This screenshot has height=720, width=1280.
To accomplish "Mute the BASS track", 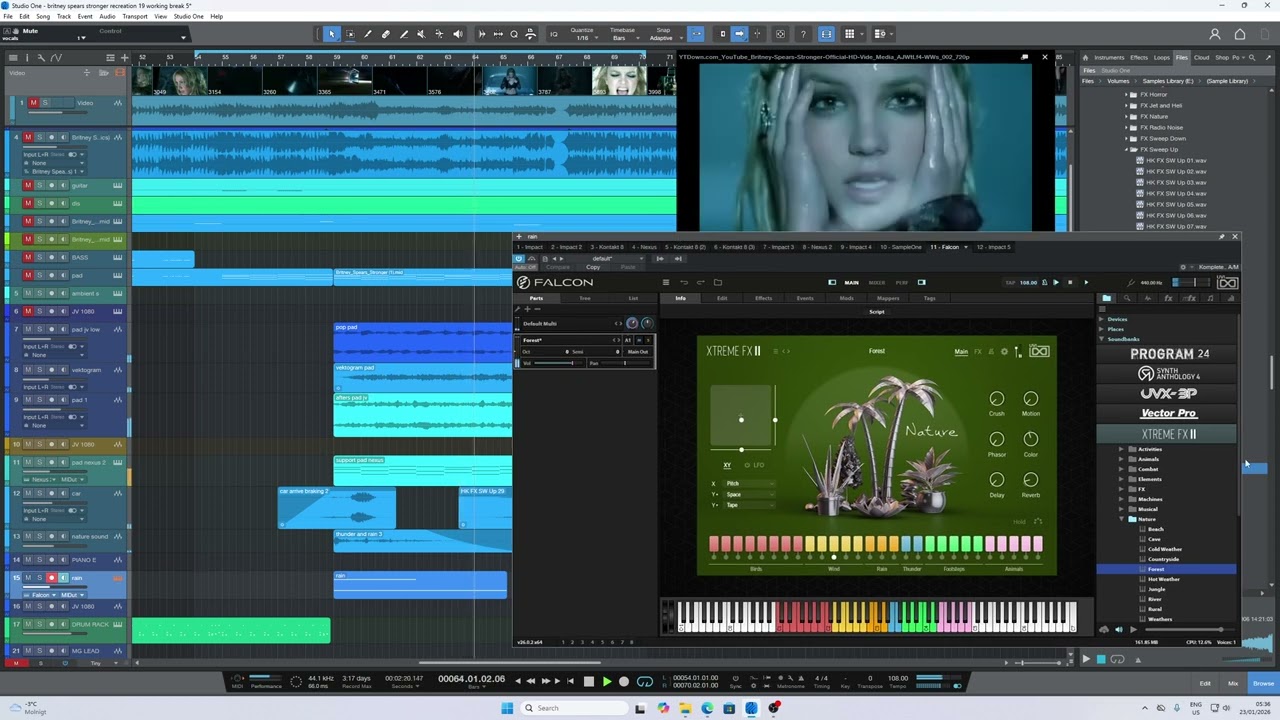I will (28, 257).
